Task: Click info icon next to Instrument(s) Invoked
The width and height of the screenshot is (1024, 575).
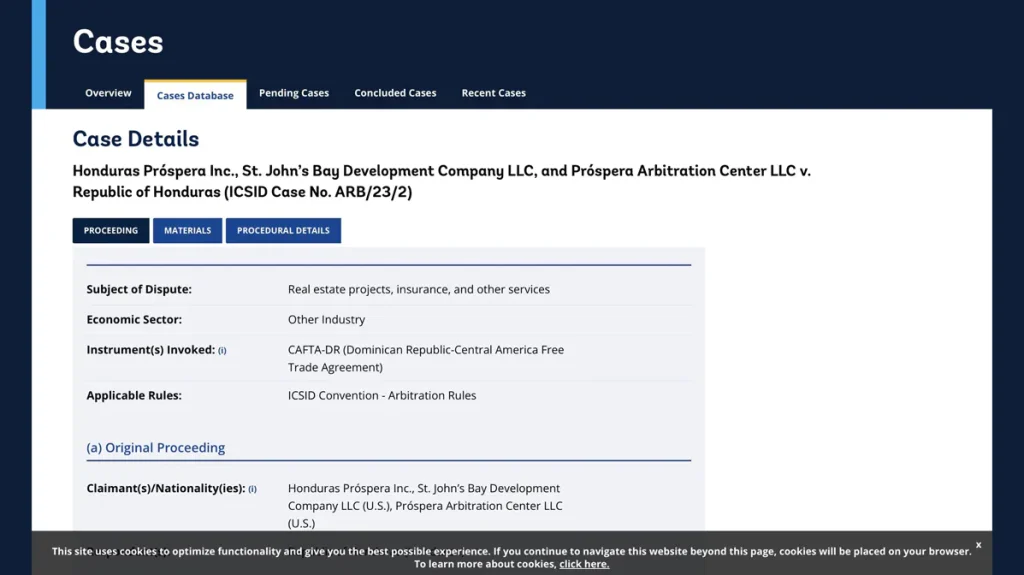Action: point(222,351)
